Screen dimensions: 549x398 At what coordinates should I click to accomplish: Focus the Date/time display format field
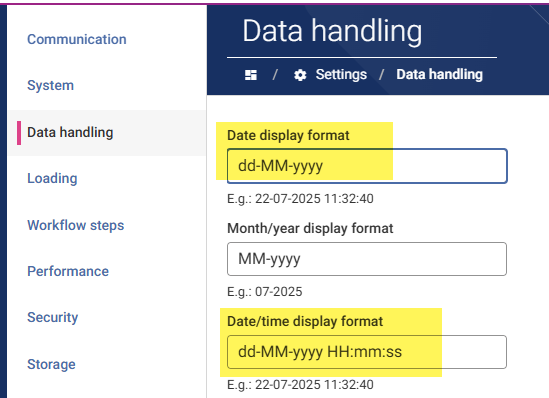367,352
